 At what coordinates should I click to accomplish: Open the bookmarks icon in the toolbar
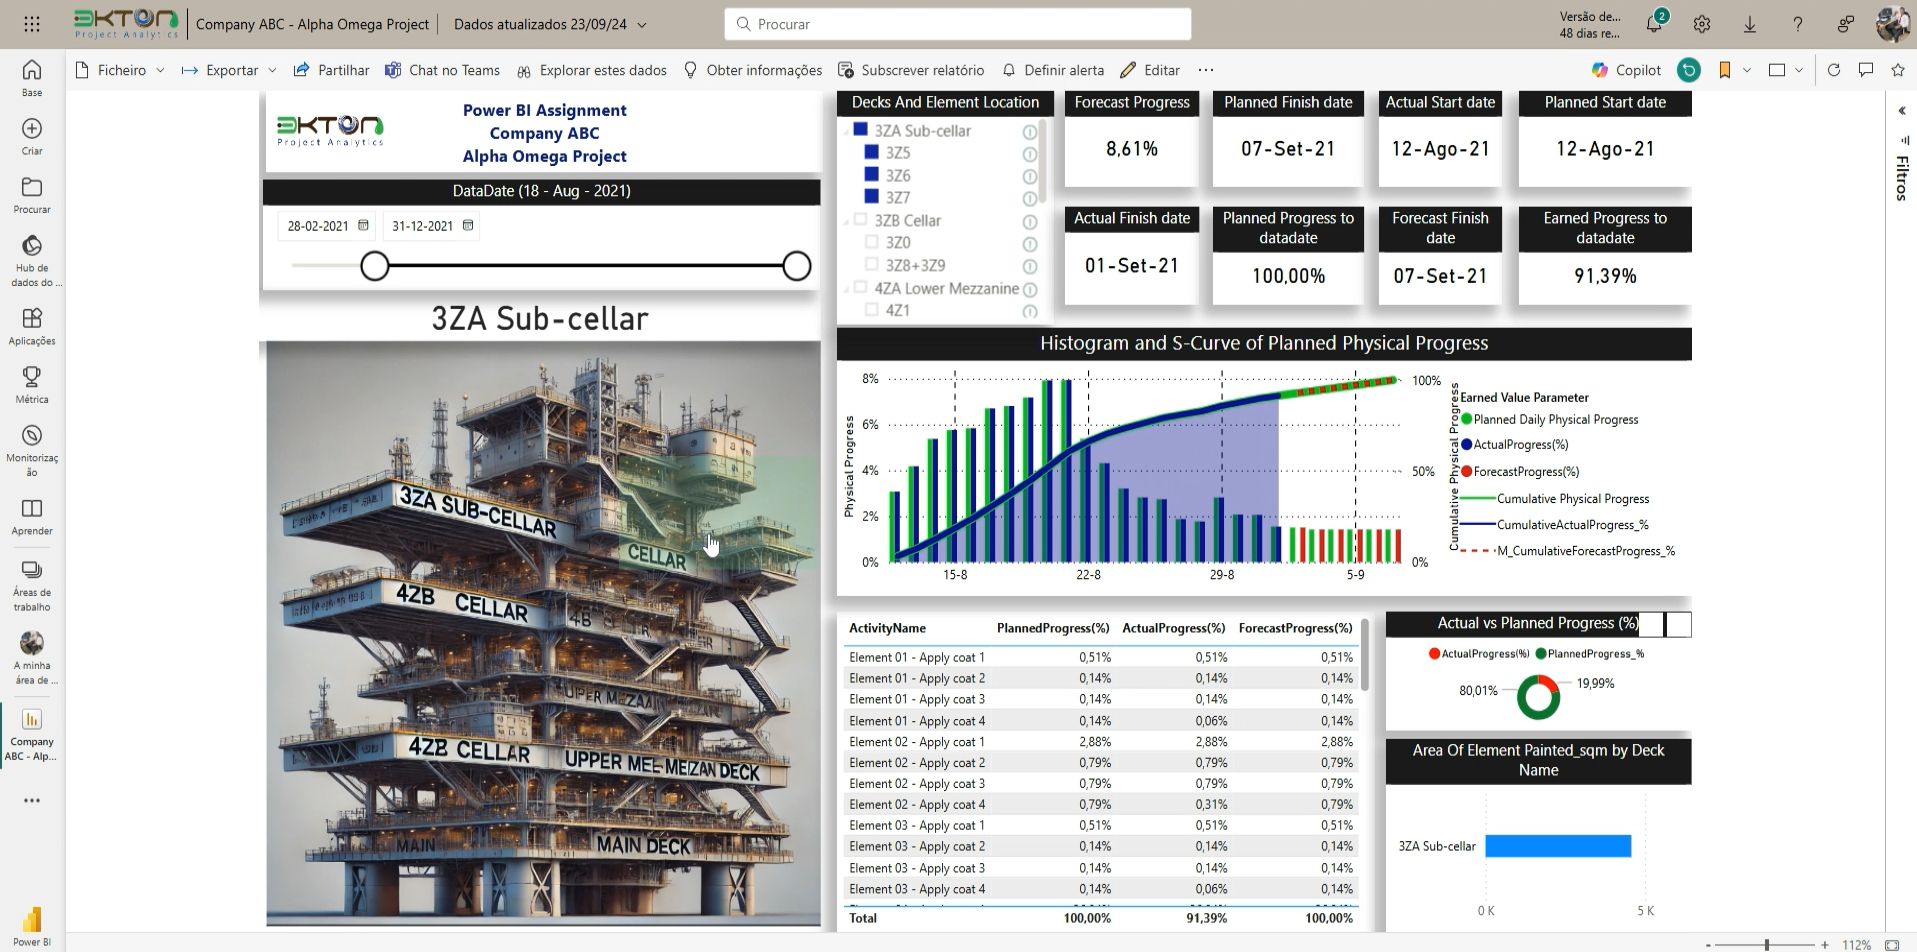(1726, 70)
